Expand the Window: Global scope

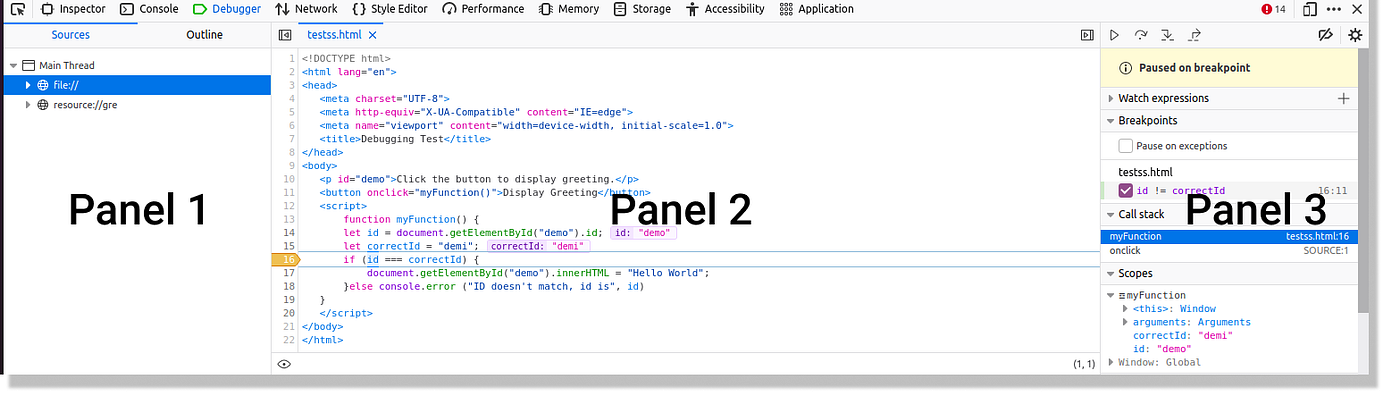(1111, 362)
